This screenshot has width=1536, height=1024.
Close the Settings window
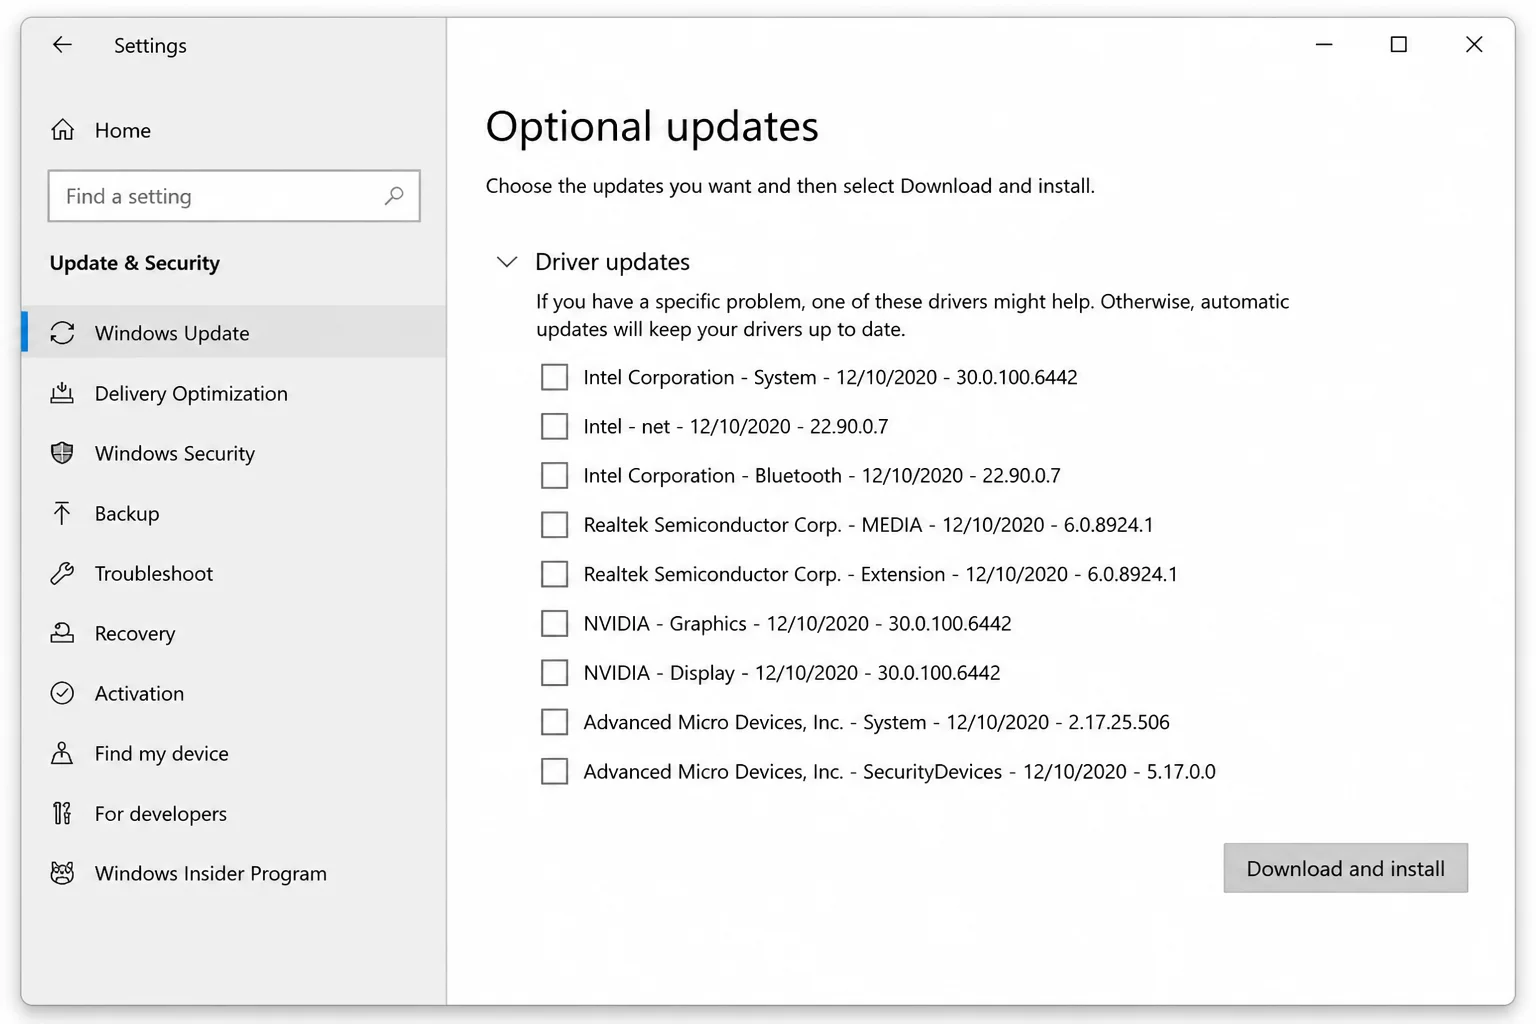click(x=1474, y=45)
